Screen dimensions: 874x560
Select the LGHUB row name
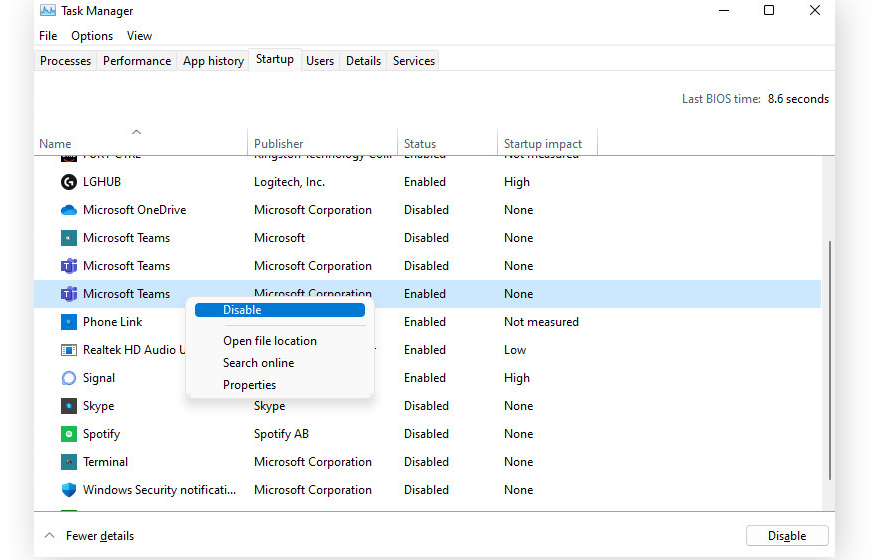(102, 182)
